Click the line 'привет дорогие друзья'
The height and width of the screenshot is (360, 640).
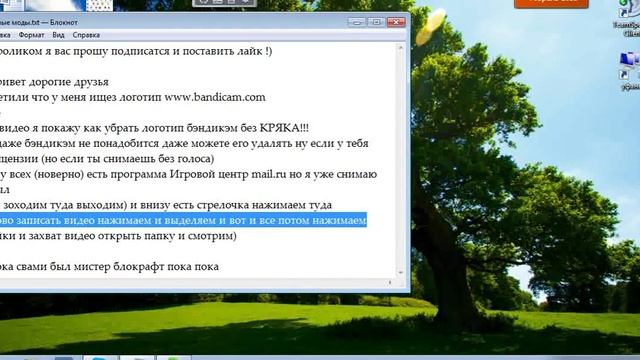[54, 82]
